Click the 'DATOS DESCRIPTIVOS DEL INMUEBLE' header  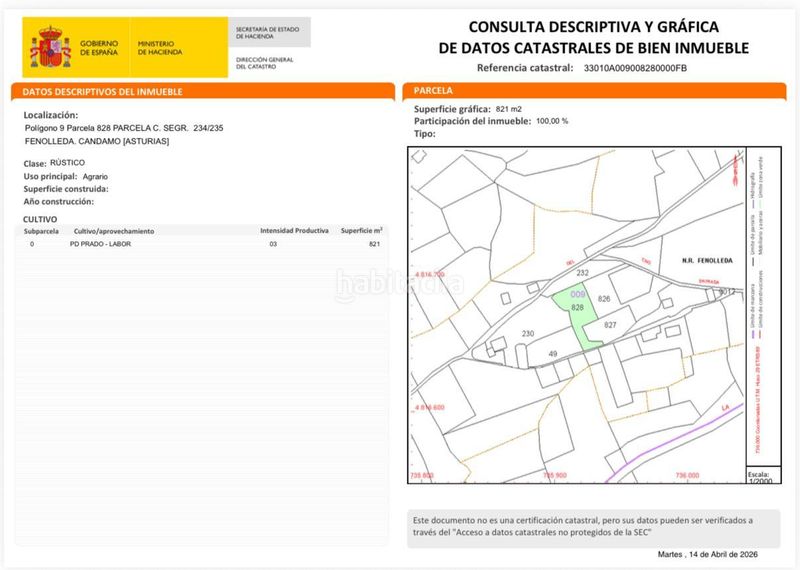click(103, 92)
